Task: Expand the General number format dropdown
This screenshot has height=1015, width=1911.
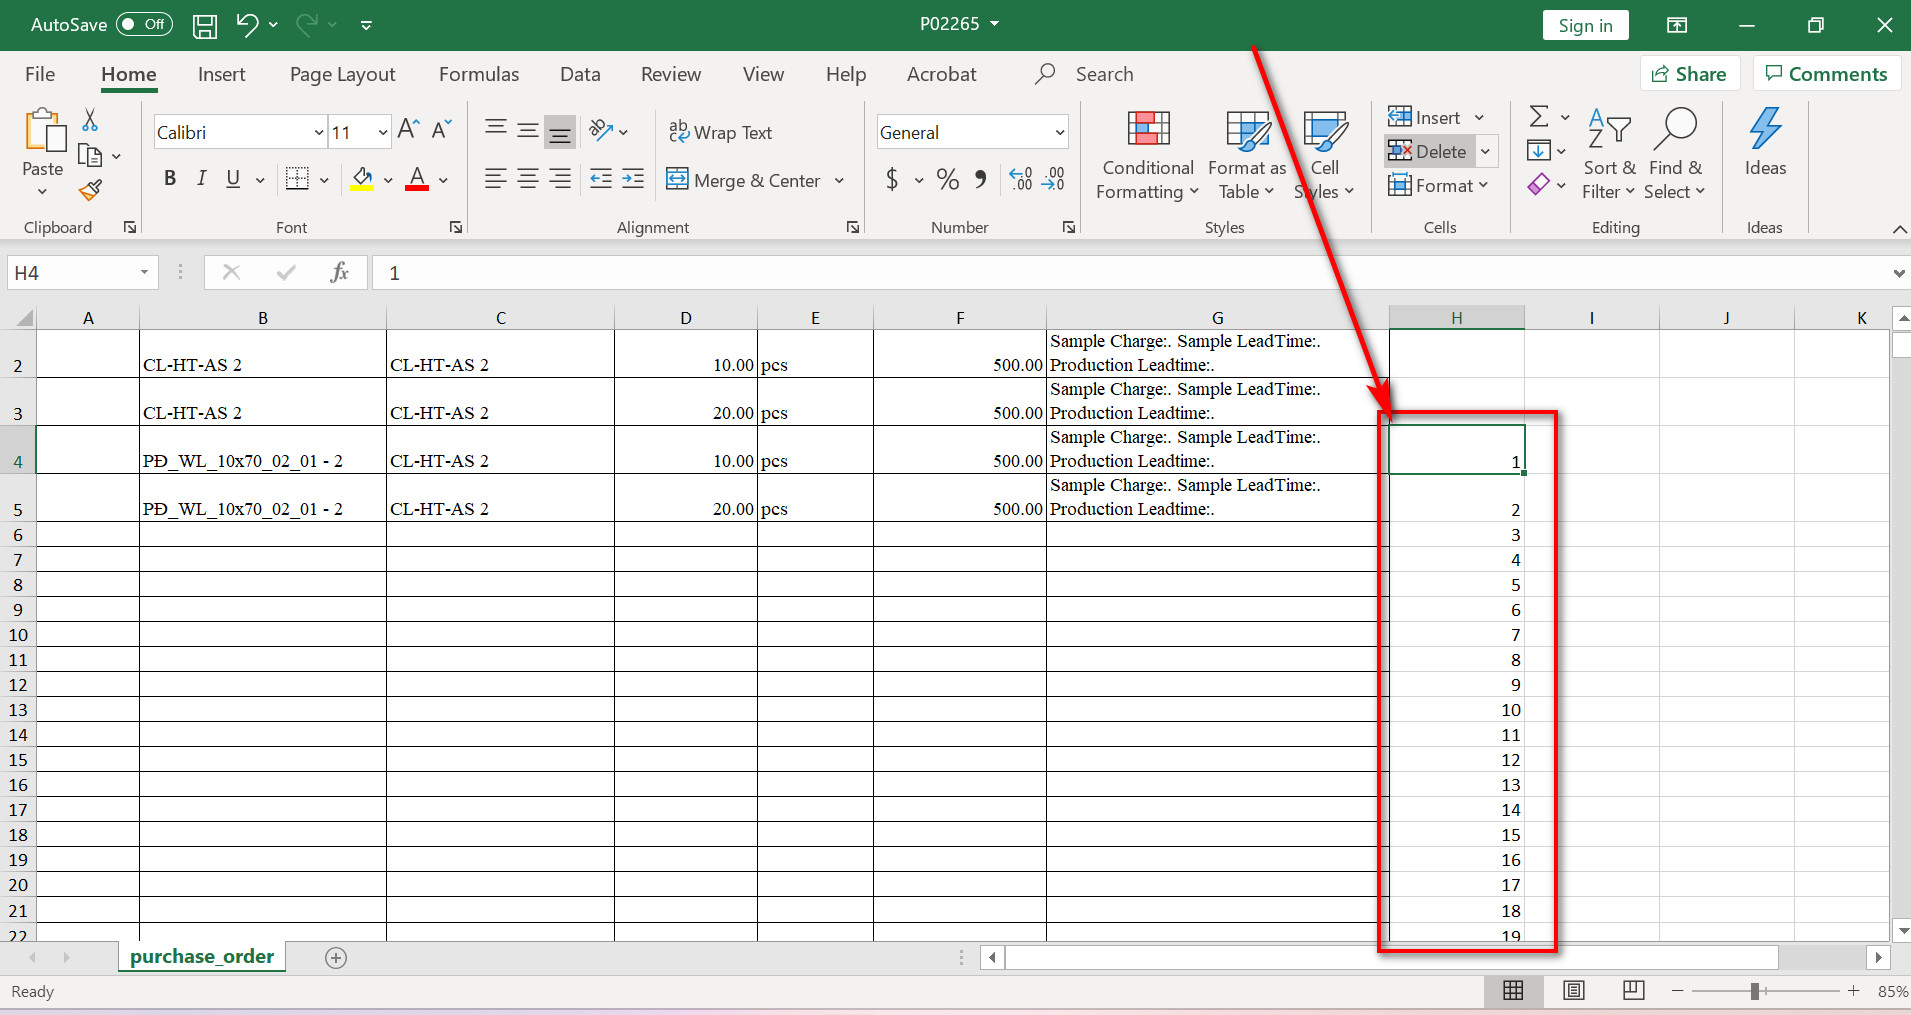Action: (1059, 133)
